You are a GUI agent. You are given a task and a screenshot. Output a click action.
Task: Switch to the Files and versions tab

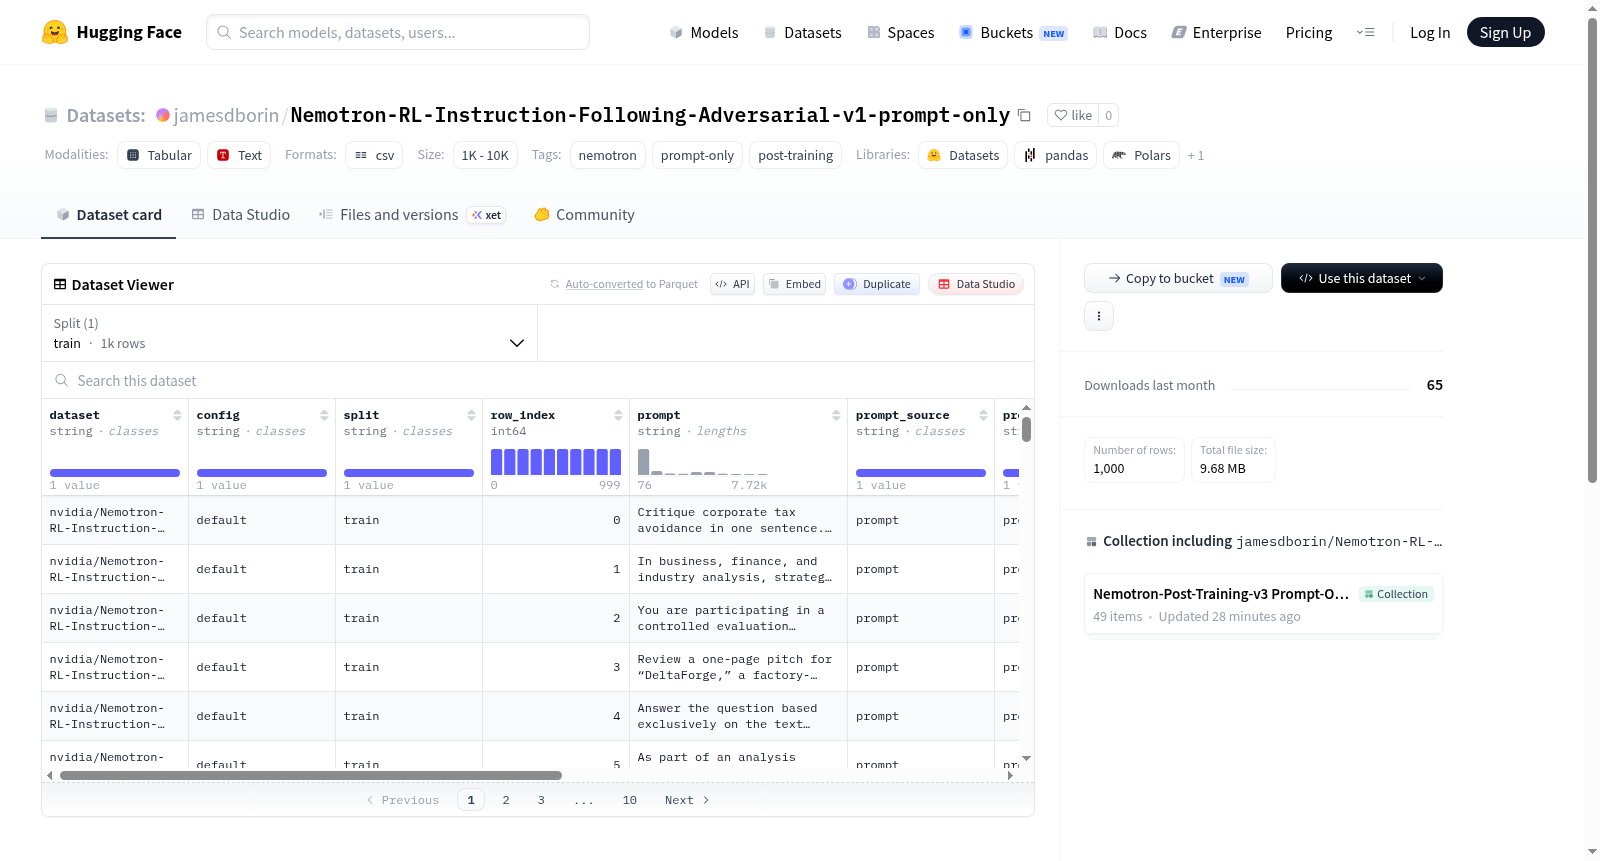click(x=411, y=214)
